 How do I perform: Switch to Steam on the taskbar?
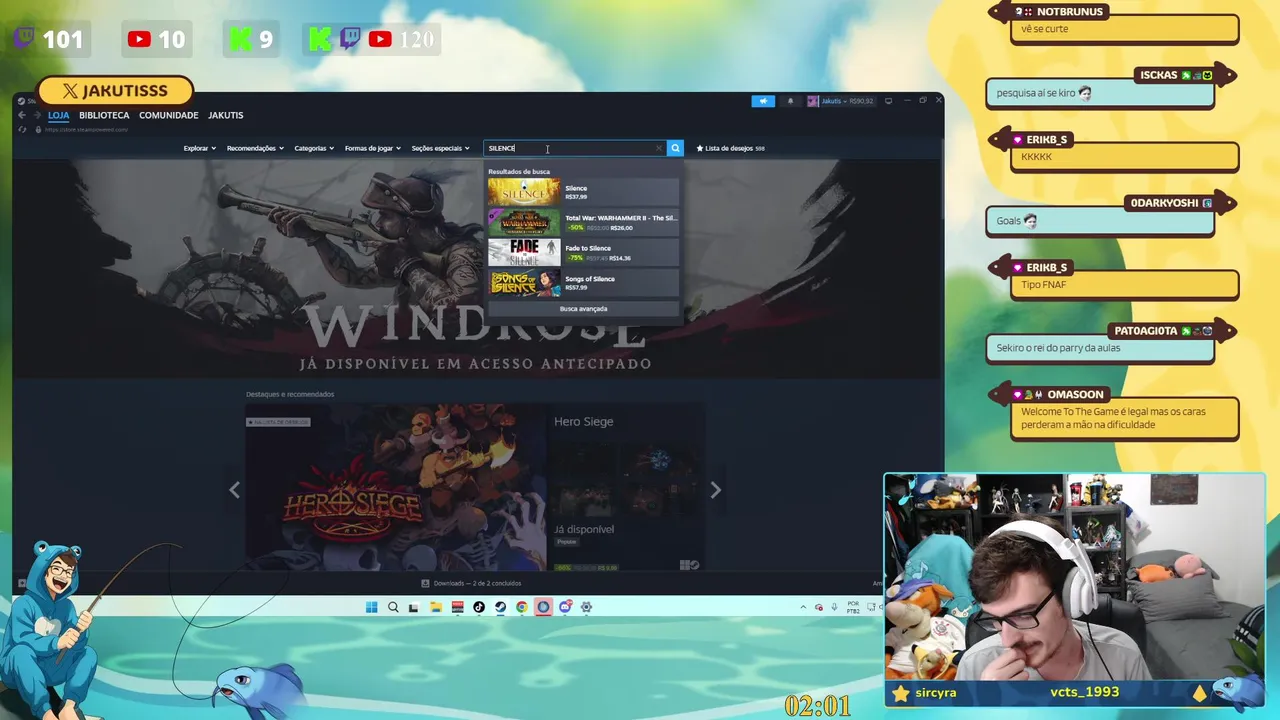coord(500,607)
